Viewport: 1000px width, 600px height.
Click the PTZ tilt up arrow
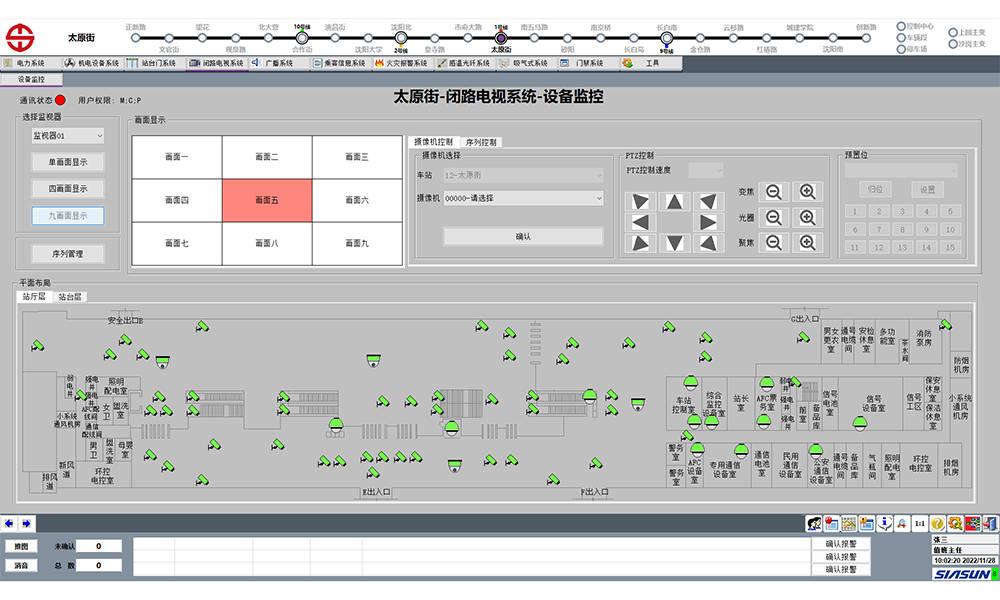point(674,202)
